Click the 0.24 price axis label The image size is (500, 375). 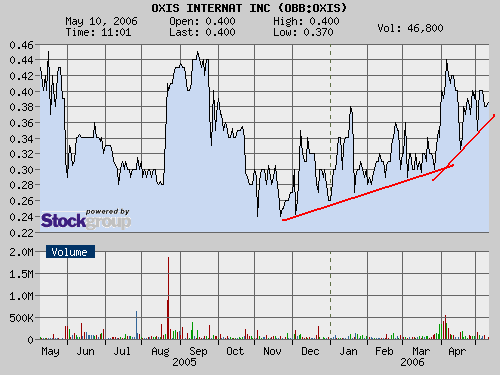pyautogui.click(x=22, y=217)
